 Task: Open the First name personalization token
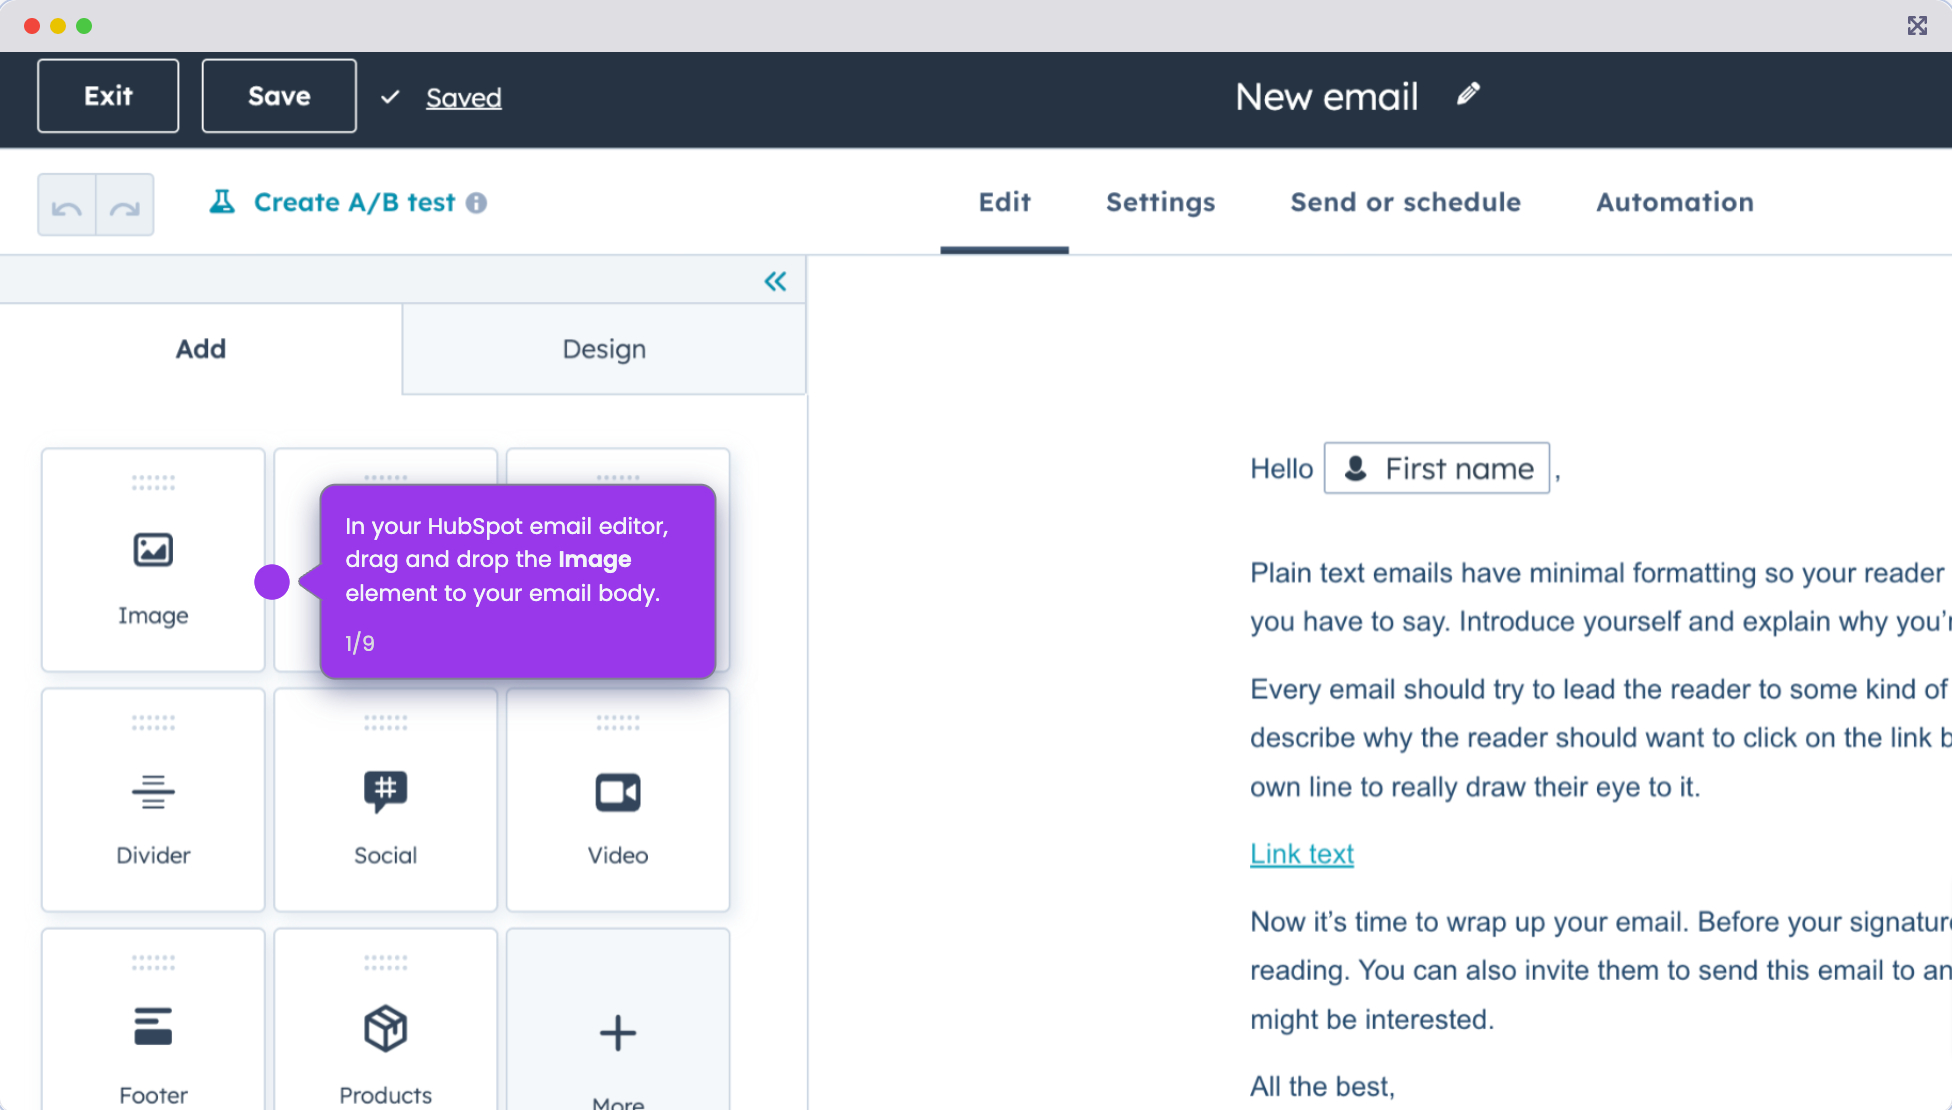coord(1436,468)
